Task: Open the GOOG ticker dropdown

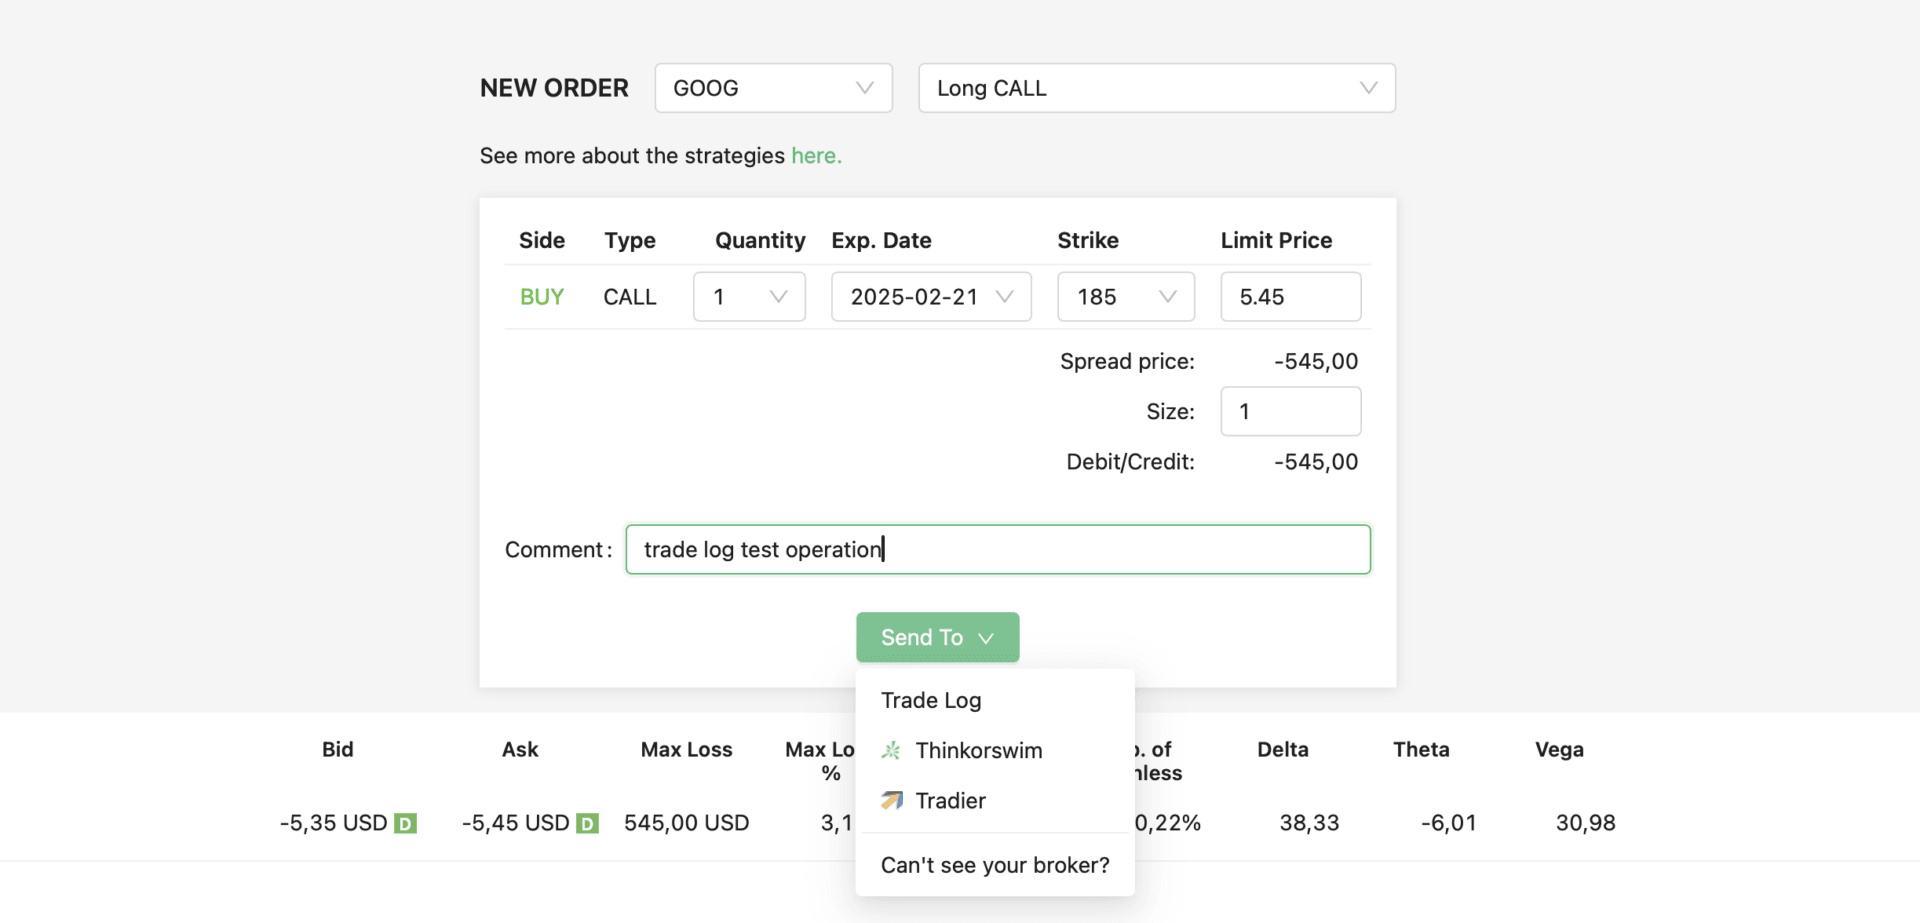Action: tap(773, 88)
